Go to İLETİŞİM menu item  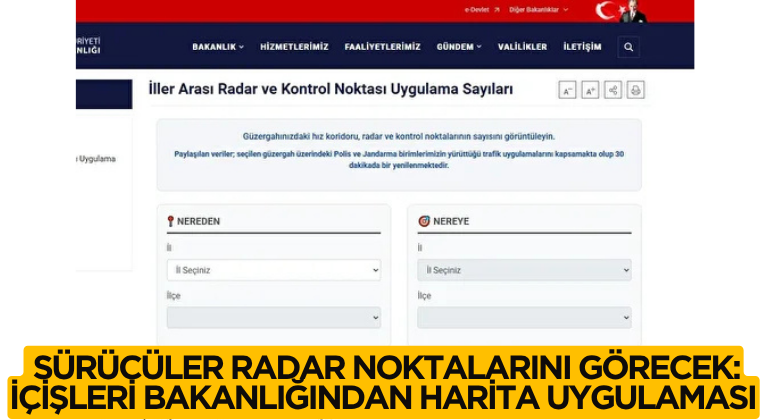(x=582, y=47)
